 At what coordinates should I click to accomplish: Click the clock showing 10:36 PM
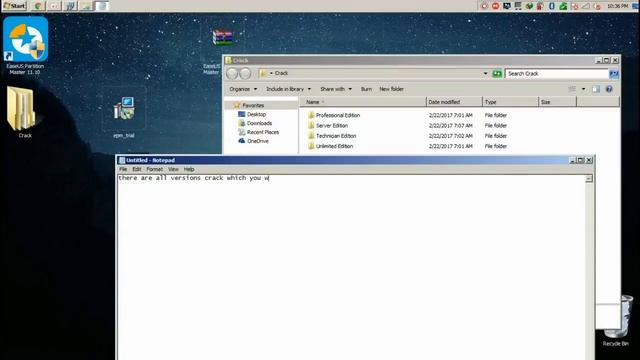point(617,6)
